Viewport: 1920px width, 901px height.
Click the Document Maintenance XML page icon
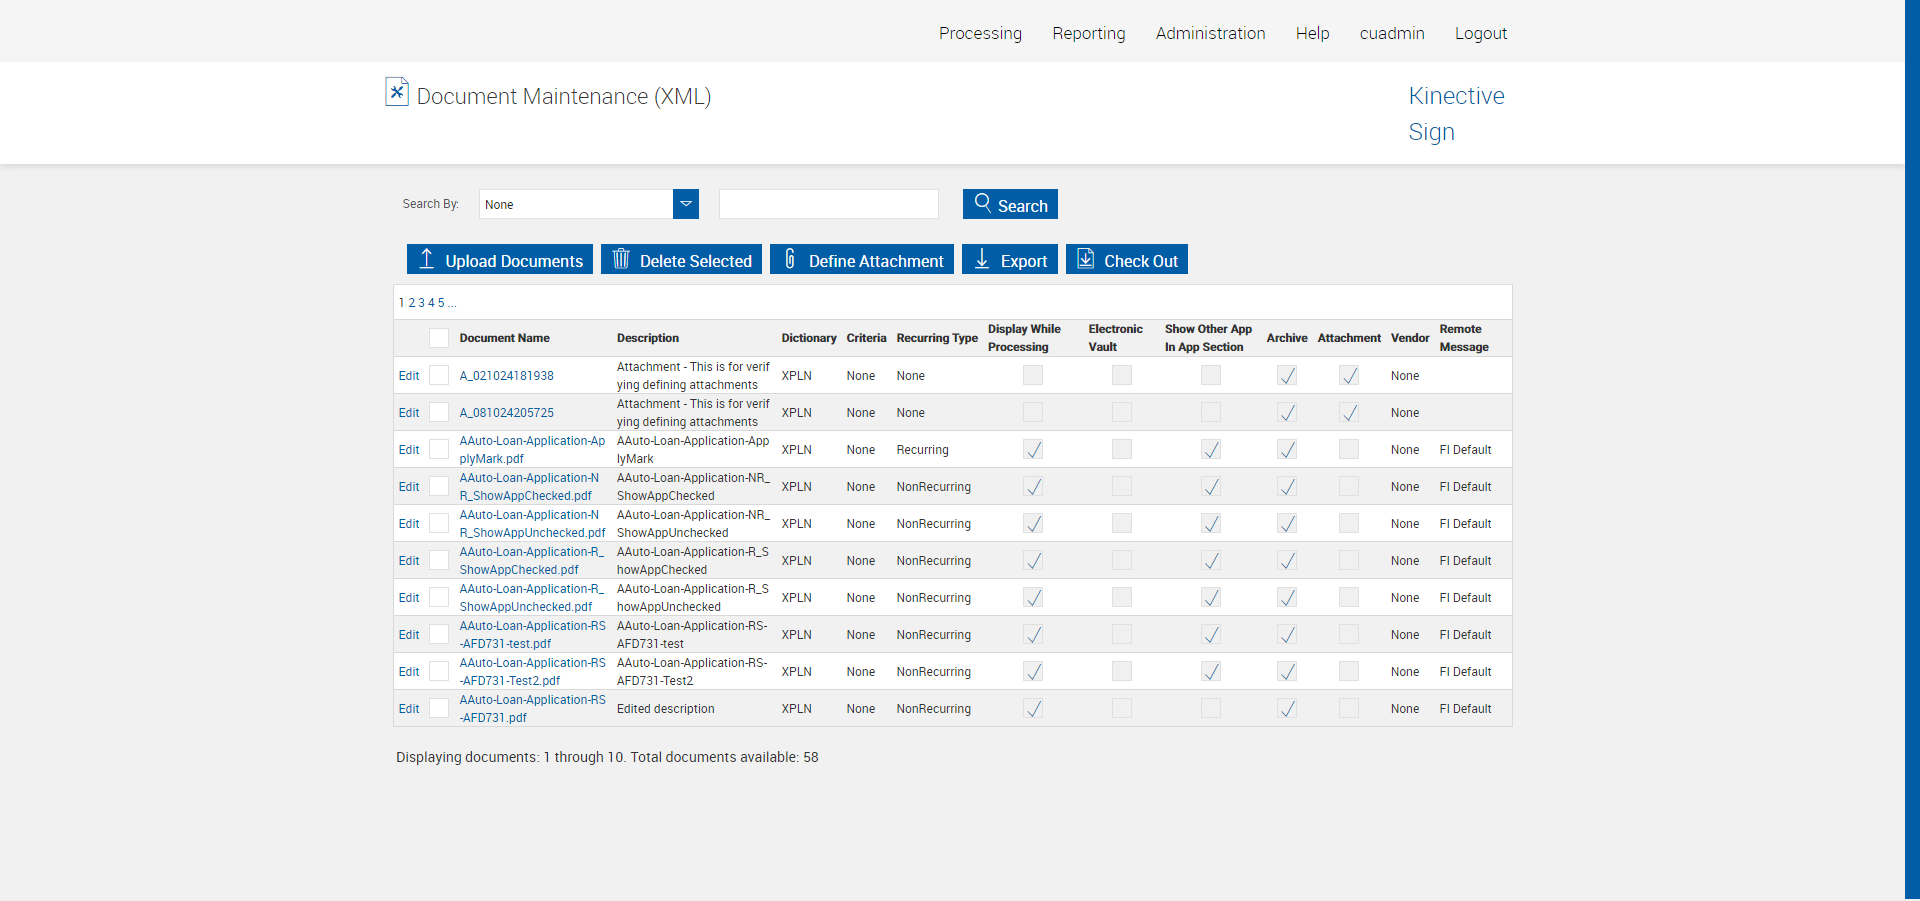click(397, 92)
